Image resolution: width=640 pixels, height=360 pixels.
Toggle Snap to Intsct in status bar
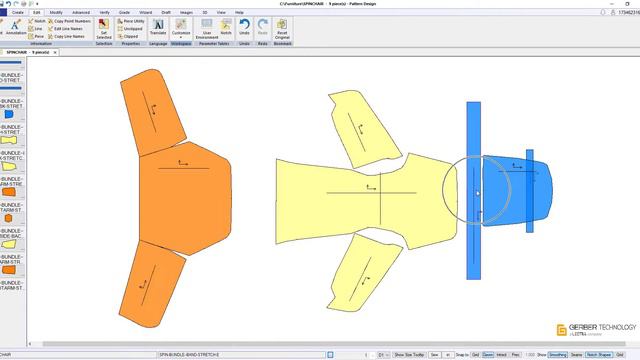point(502,355)
